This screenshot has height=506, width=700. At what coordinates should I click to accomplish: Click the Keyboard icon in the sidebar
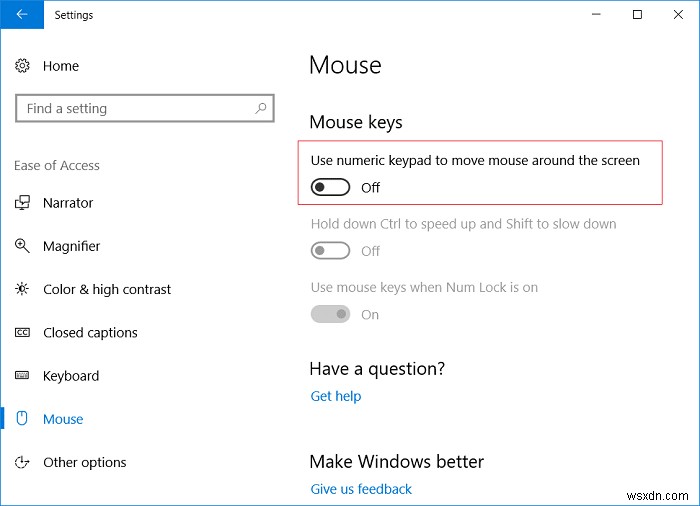pyautogui.click(x=22, y=376)
